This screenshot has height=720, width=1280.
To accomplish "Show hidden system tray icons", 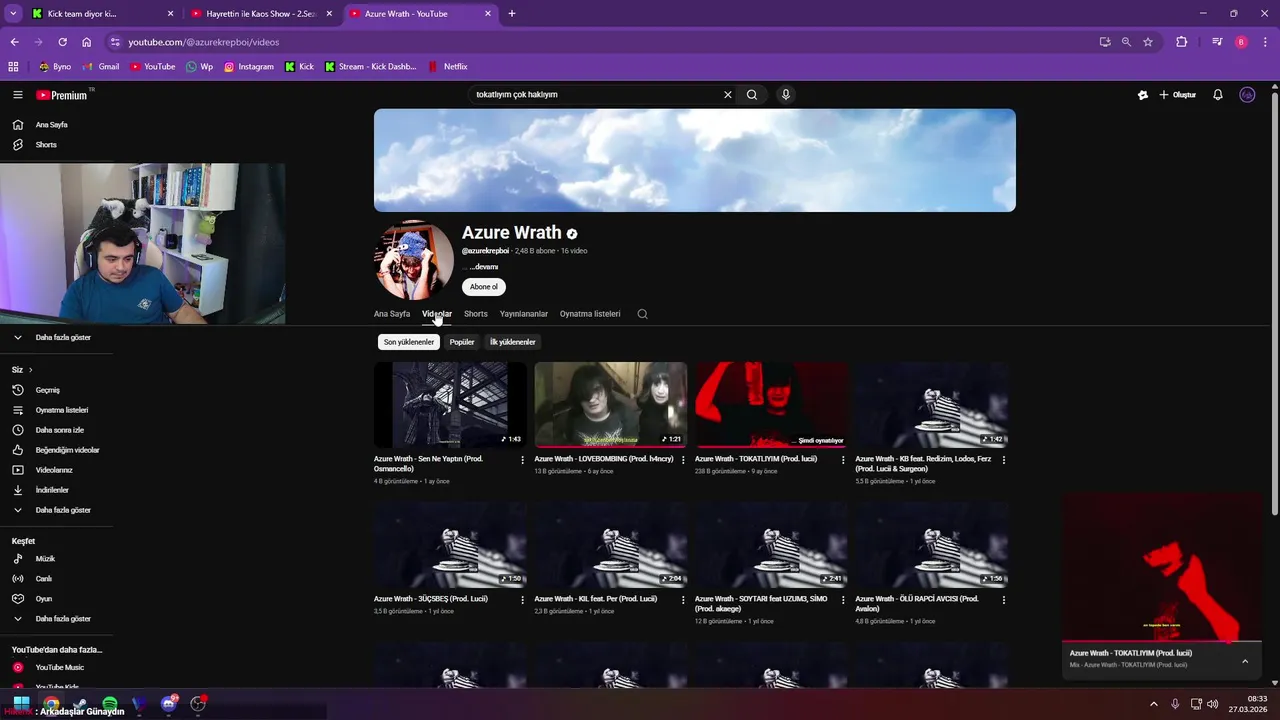I will pos(1153,704).
